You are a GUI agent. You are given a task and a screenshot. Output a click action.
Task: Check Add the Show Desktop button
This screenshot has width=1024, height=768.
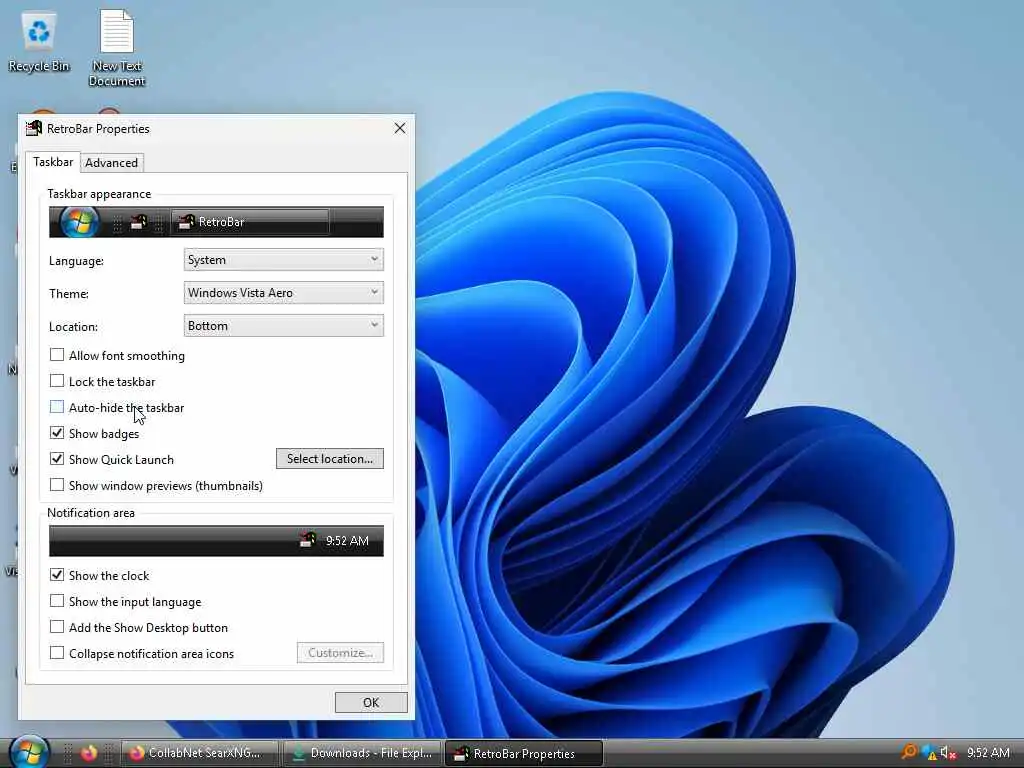tap(57, 627)
